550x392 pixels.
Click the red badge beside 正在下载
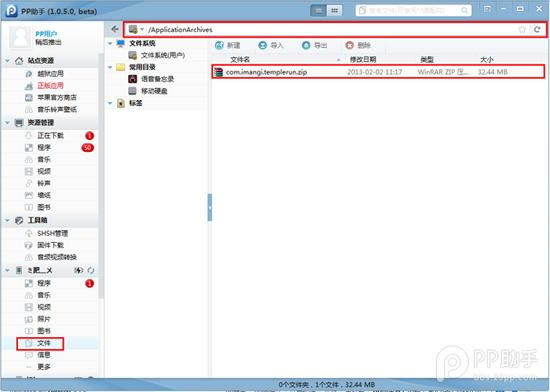pos(89,136)
